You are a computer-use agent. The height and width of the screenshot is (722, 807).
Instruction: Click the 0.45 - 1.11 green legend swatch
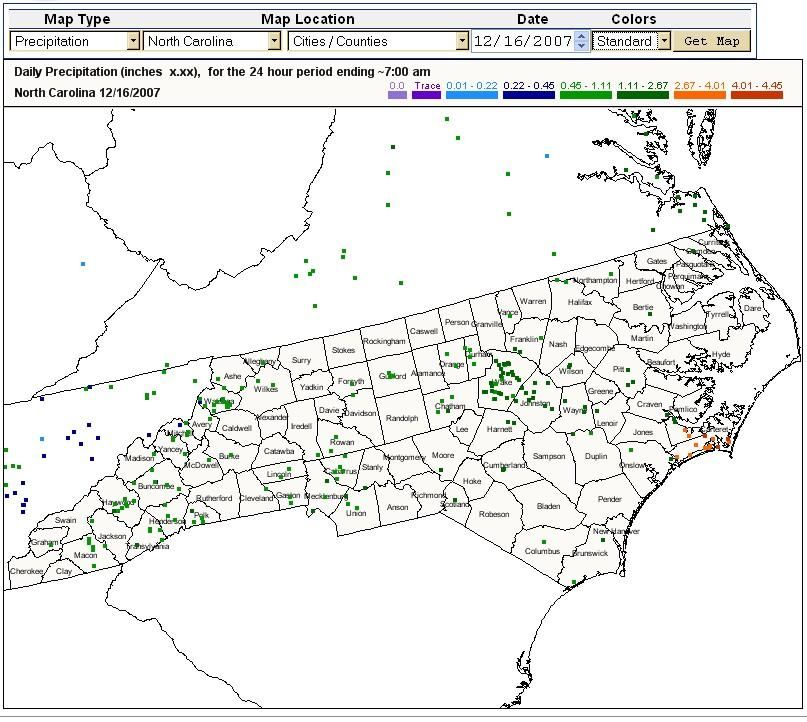586,95
